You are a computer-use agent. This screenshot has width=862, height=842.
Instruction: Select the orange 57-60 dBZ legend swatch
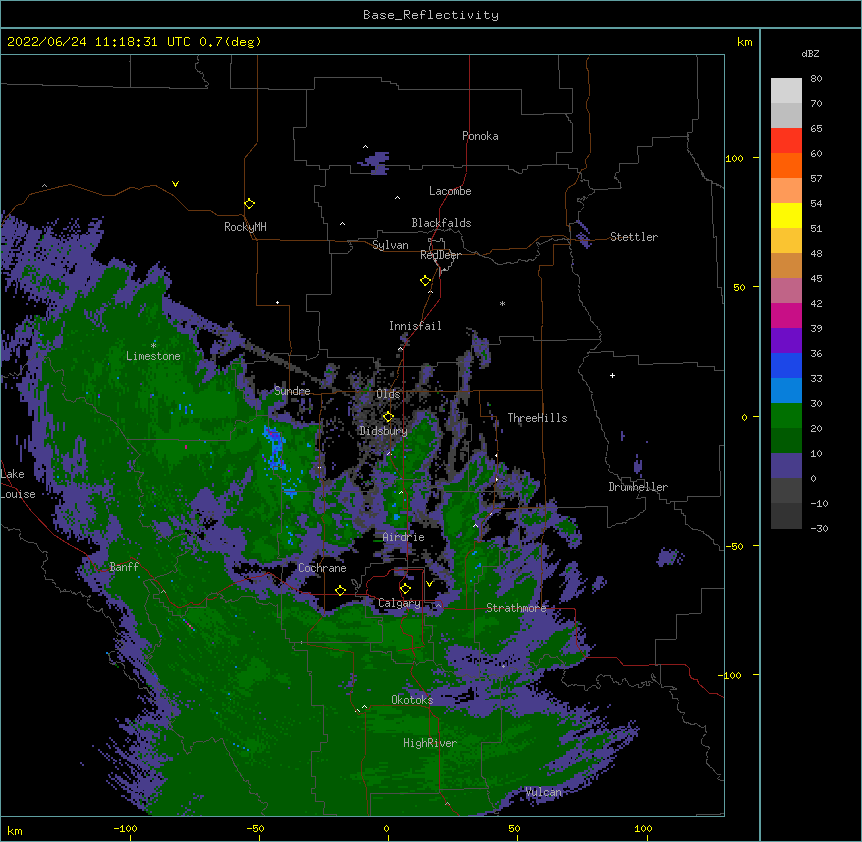click(786, 165)
